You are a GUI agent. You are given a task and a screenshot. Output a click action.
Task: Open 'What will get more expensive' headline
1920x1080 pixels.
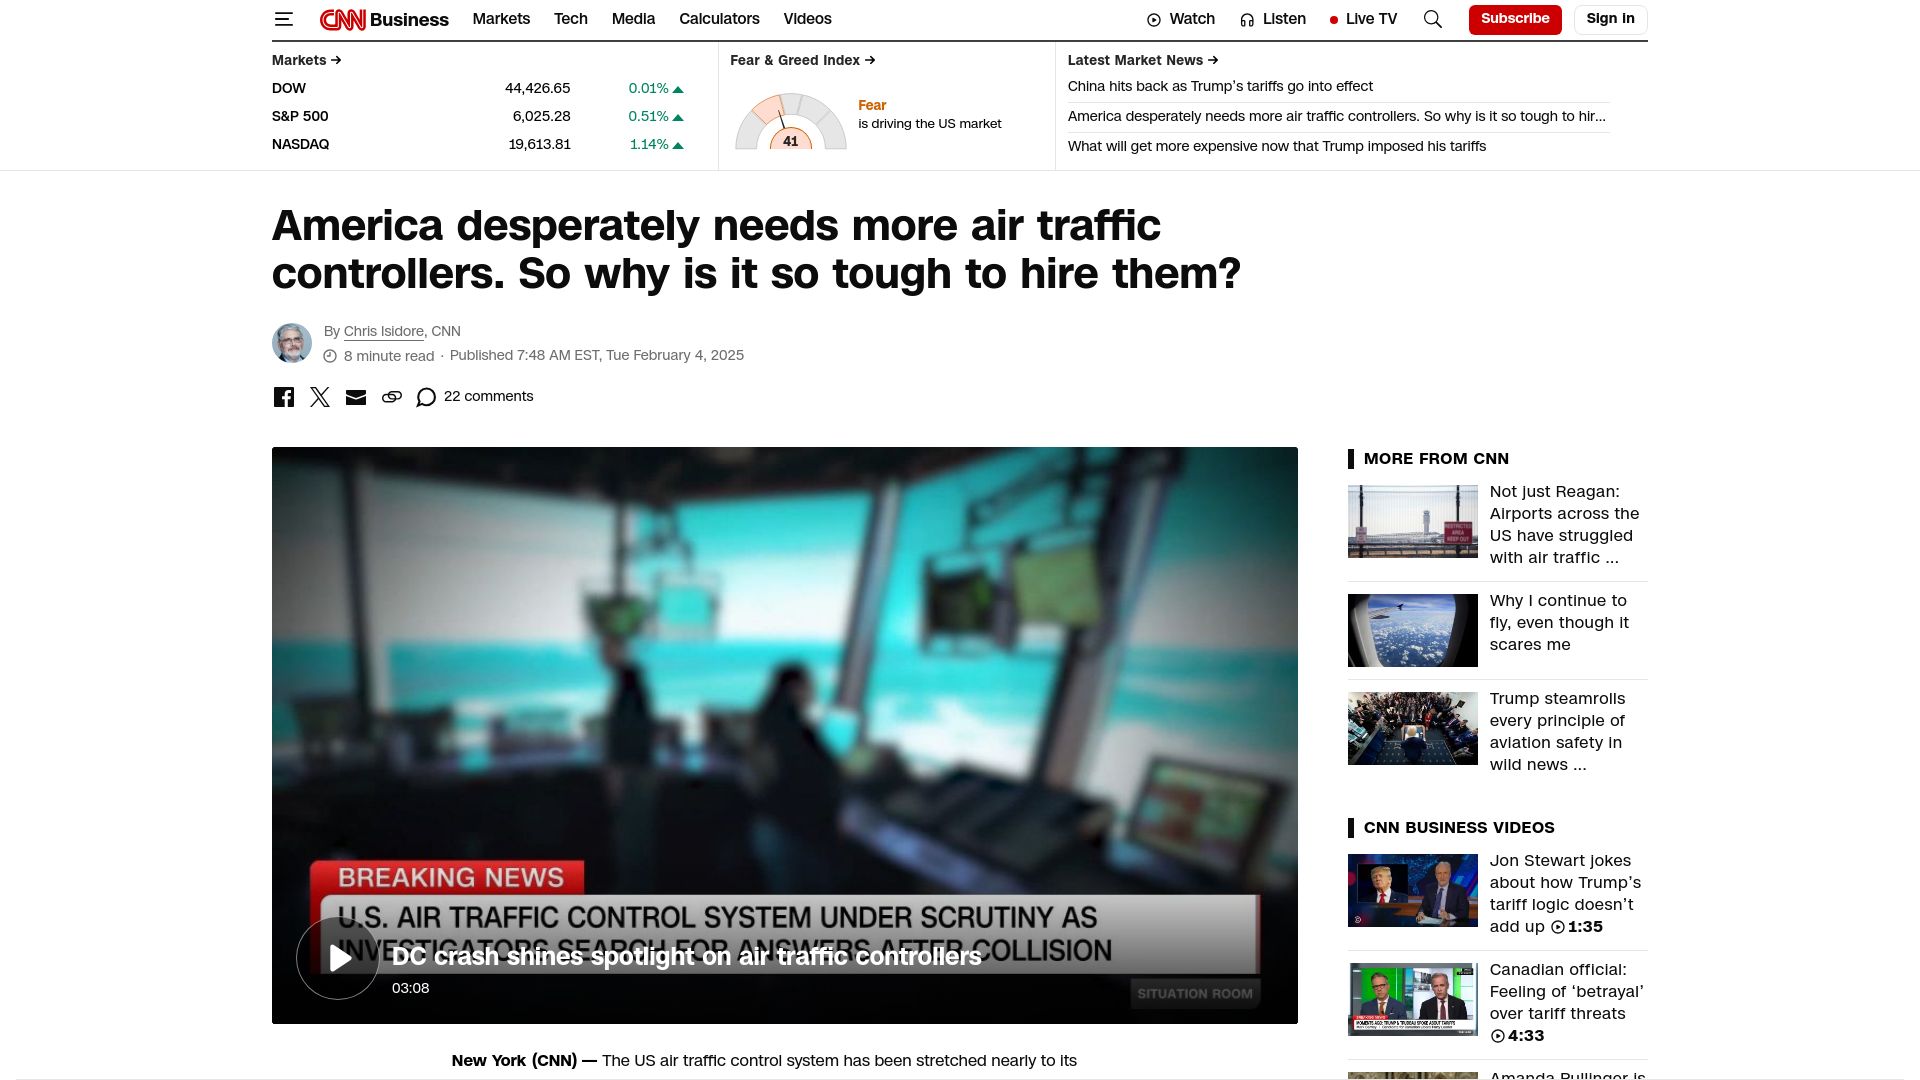coord(1277,146)
